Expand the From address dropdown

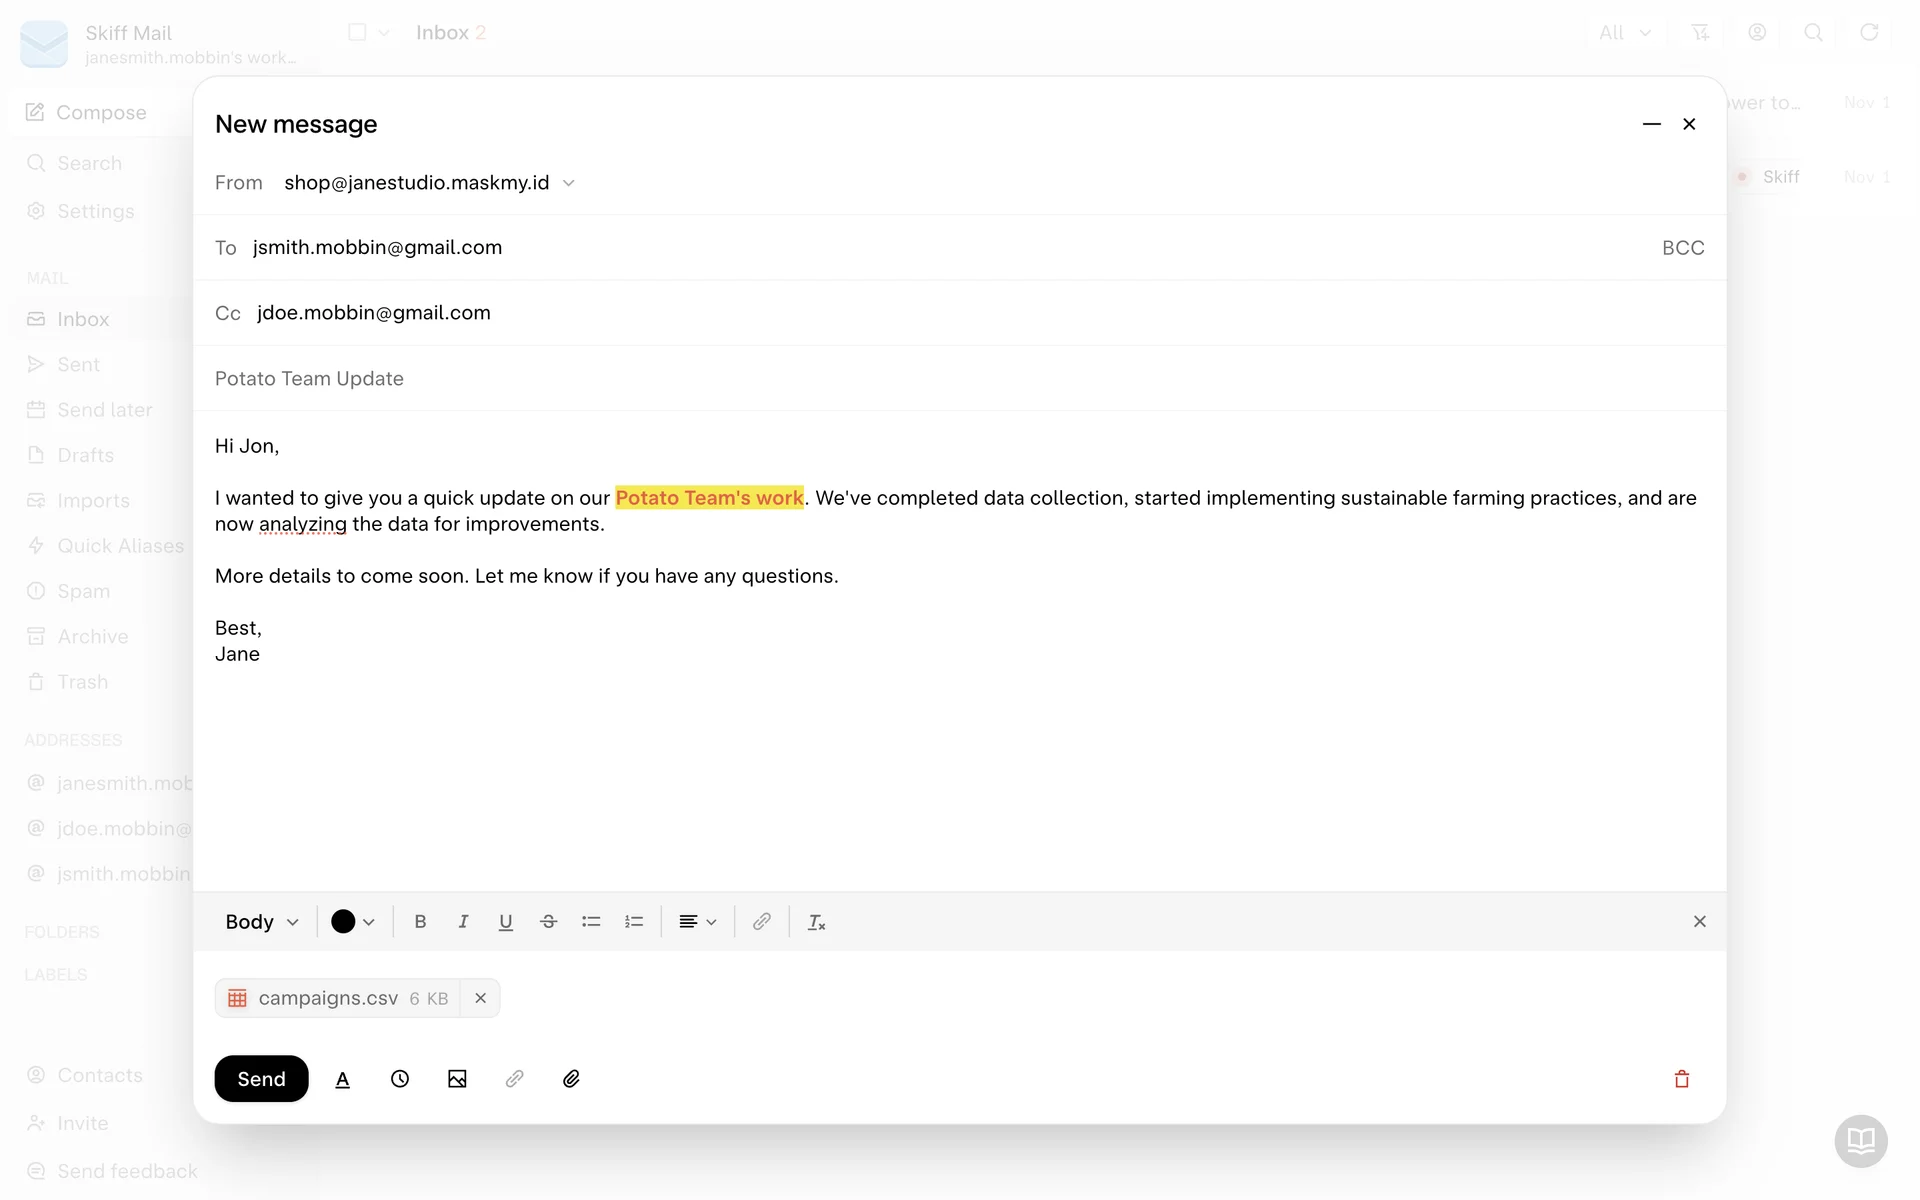(569, 183)
